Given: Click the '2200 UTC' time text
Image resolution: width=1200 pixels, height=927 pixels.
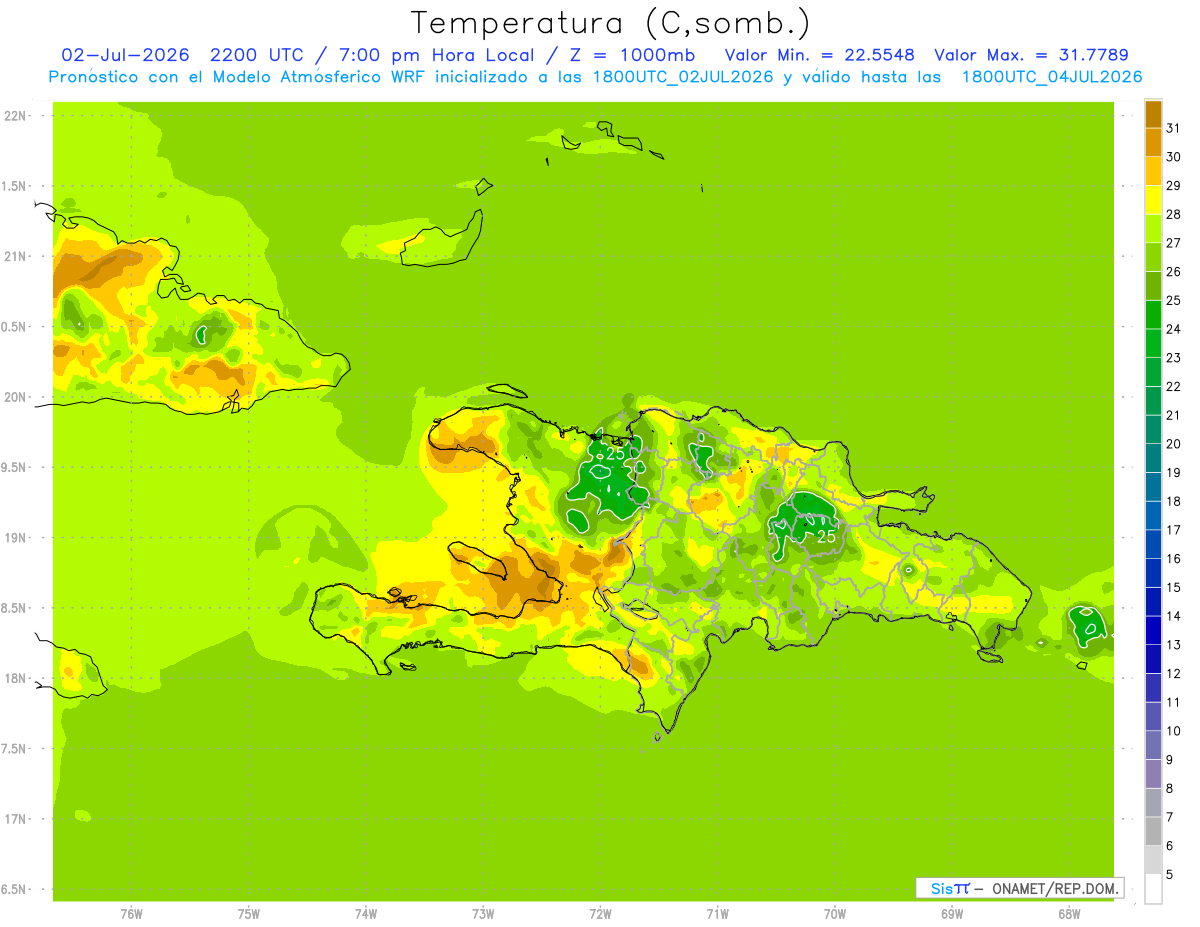Looking at the screenshot, I should [258, 55].
